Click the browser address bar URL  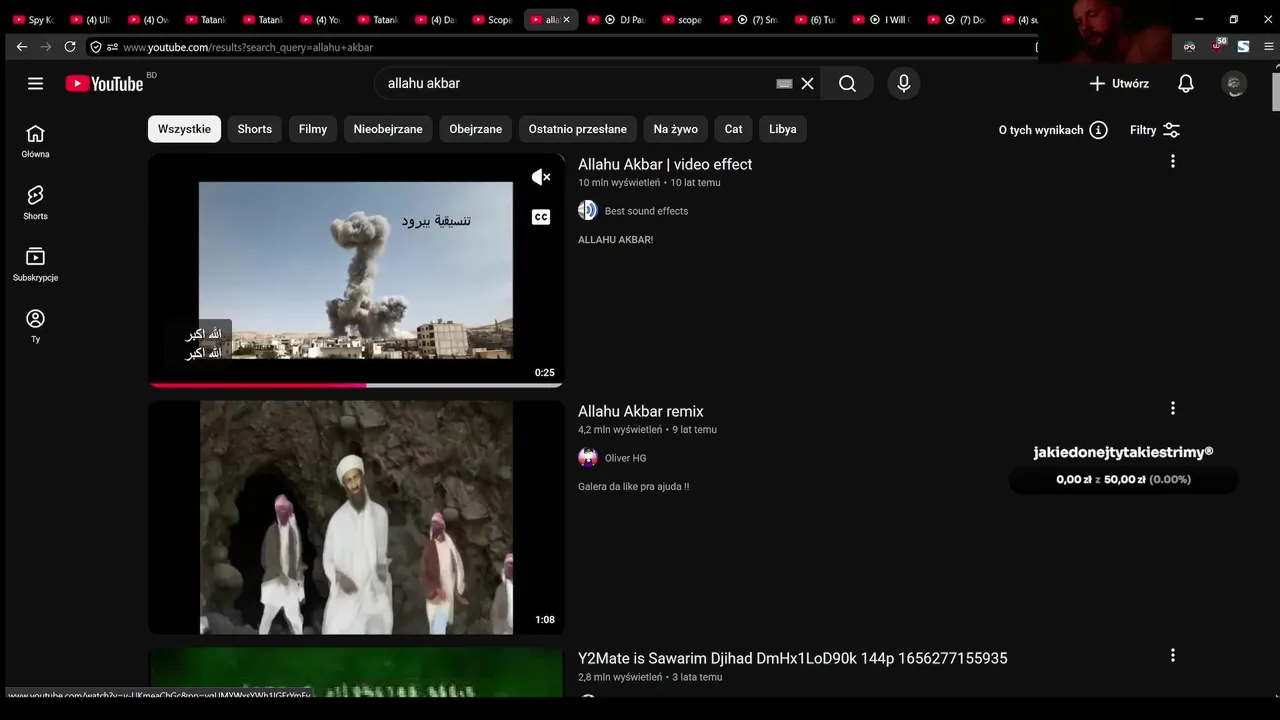[x=248, y=47]
